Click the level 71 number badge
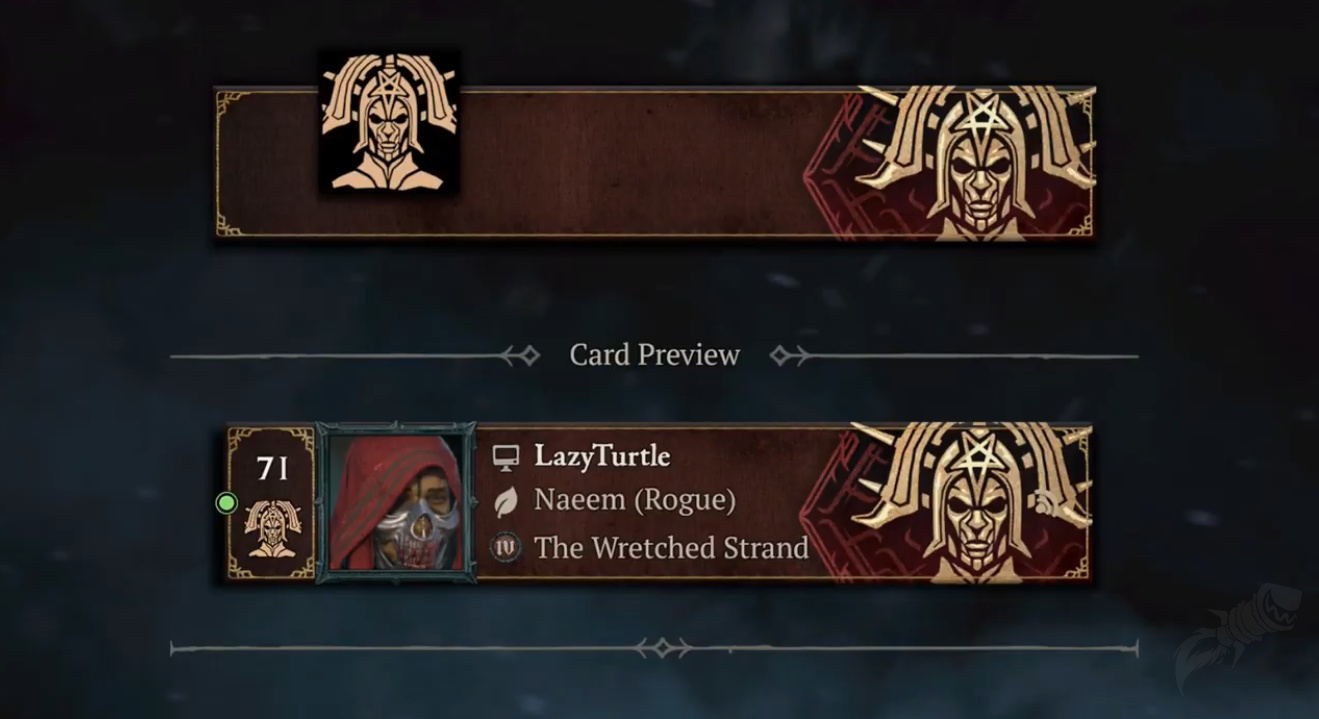This screenshot has height=719, width=1319. tap(272, 468)
